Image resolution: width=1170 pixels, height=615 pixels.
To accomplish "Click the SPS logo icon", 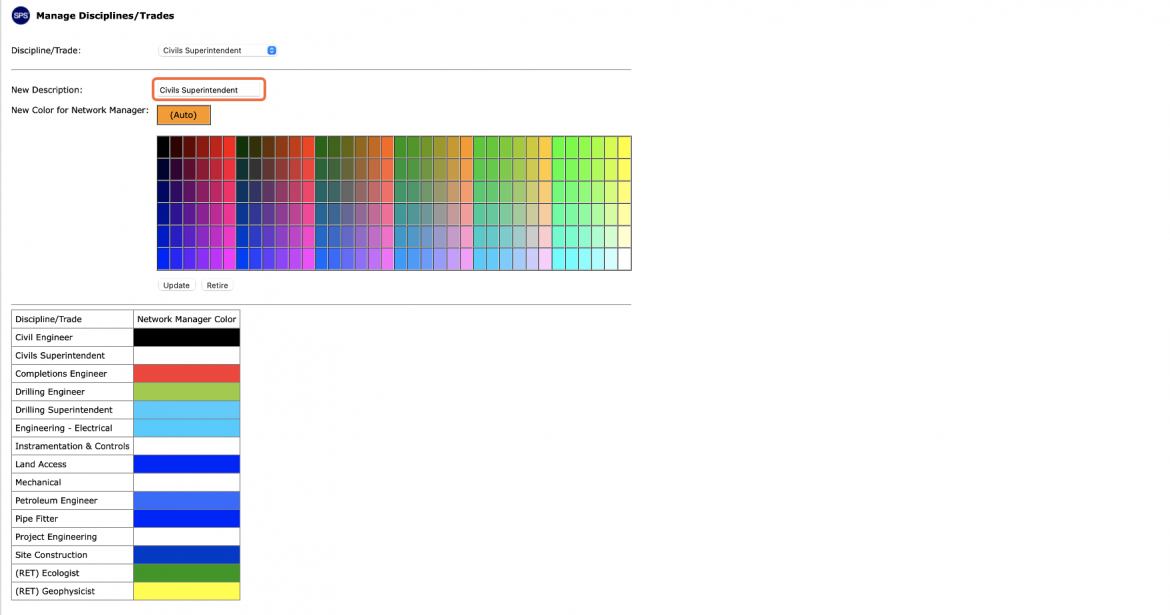I will [x=21, y=15].
